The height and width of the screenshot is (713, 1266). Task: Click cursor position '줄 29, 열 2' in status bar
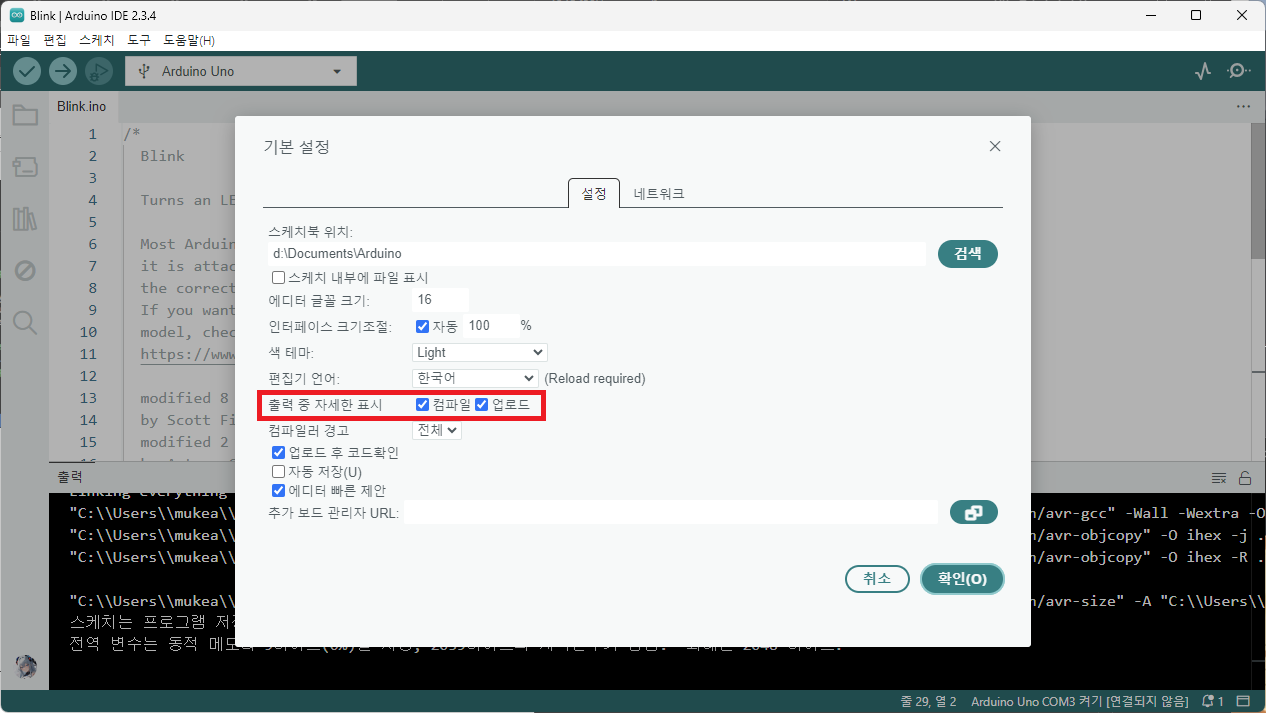[929, 701]
